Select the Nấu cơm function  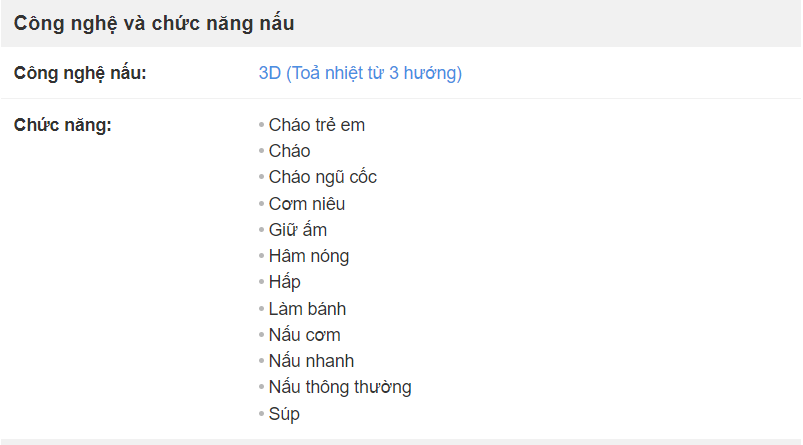(x=304, y=335)
